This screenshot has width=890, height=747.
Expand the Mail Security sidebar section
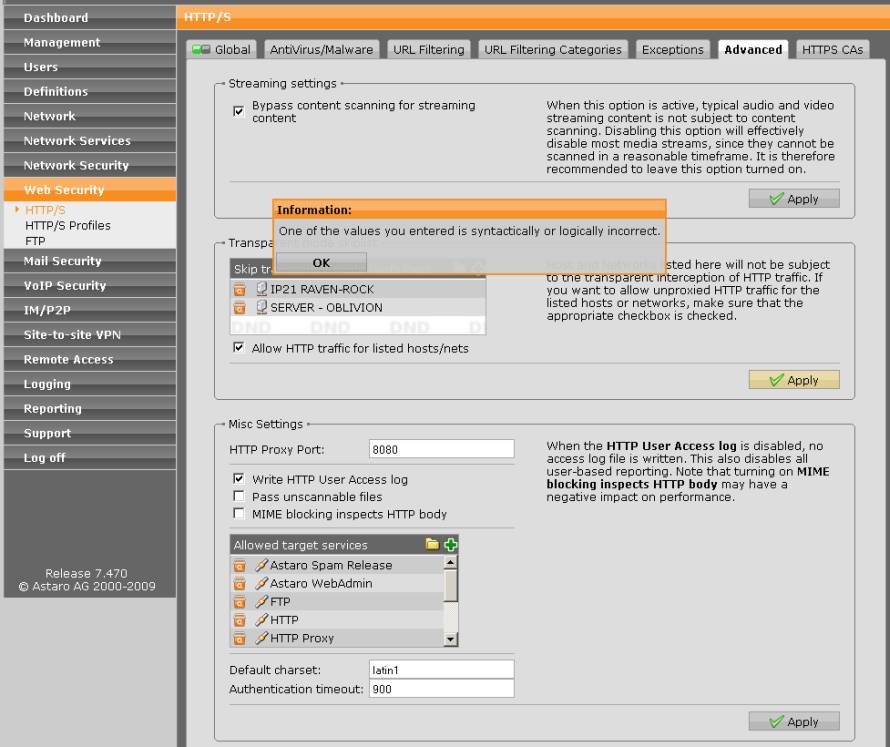[63, 261]
